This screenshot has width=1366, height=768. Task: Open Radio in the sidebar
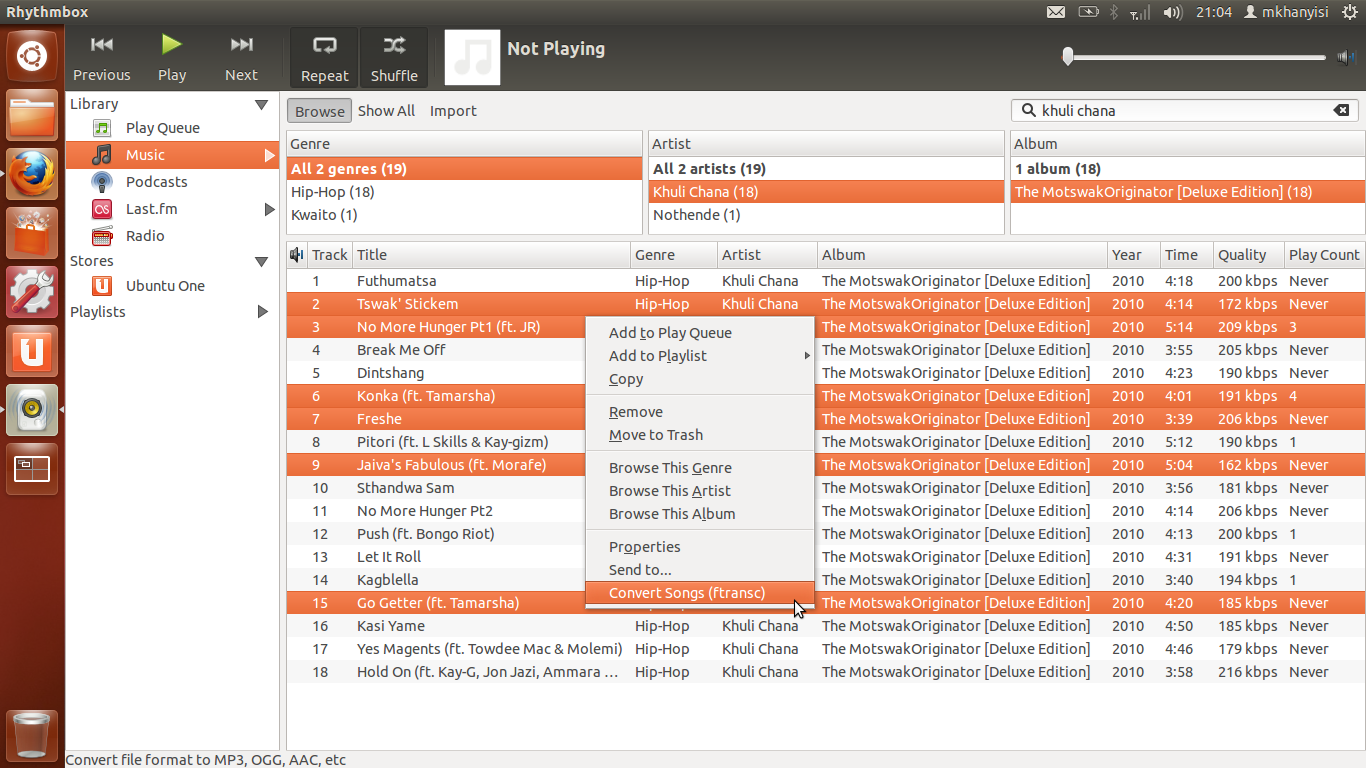point(145,236)
